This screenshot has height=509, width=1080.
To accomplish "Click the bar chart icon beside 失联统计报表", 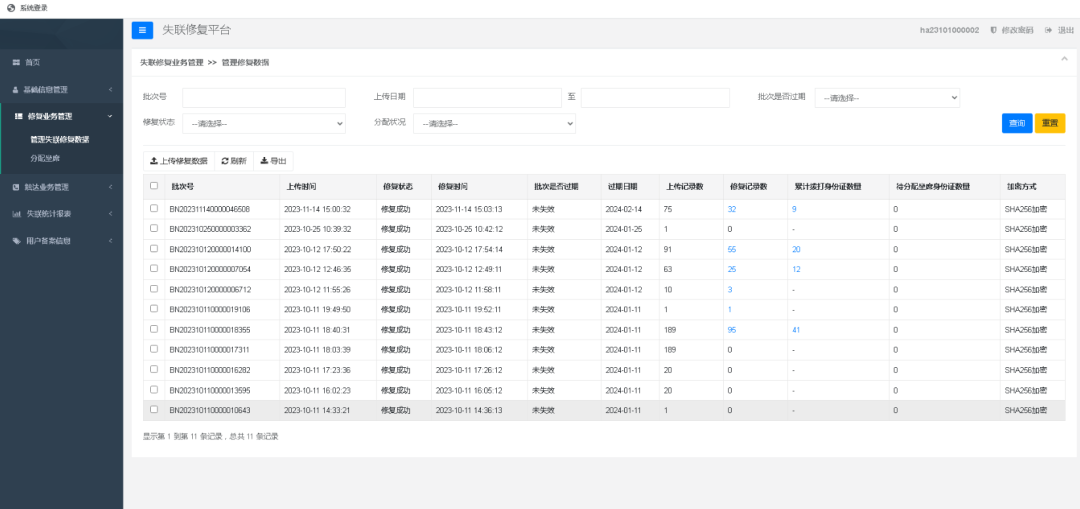I will point(16,214).
